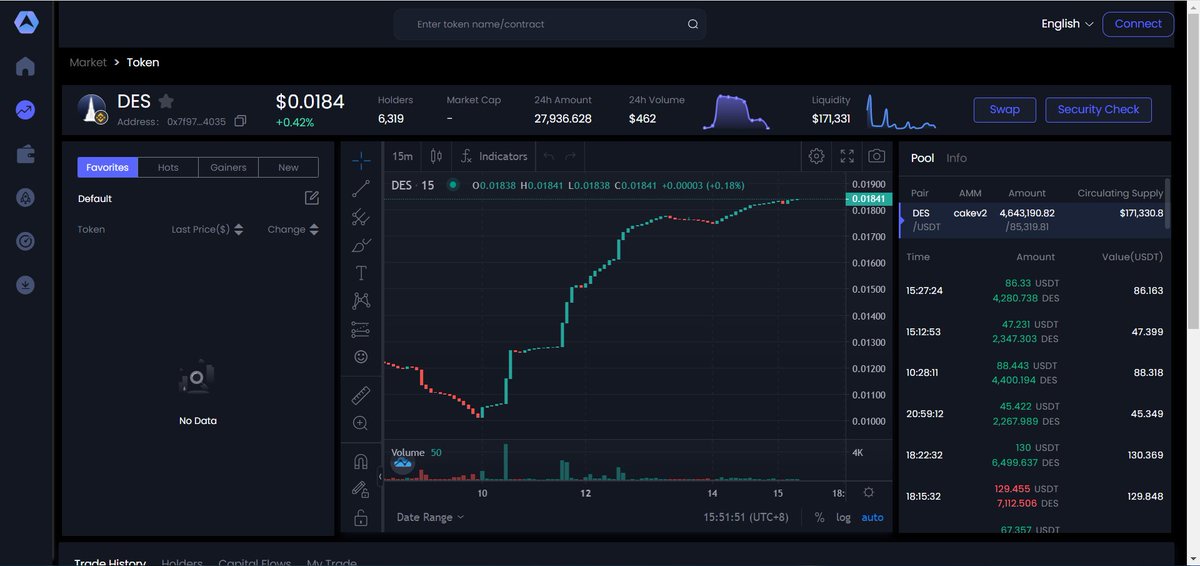
Task: Click the 15:27:24 trade row
Action: [x=1034, y=291]
